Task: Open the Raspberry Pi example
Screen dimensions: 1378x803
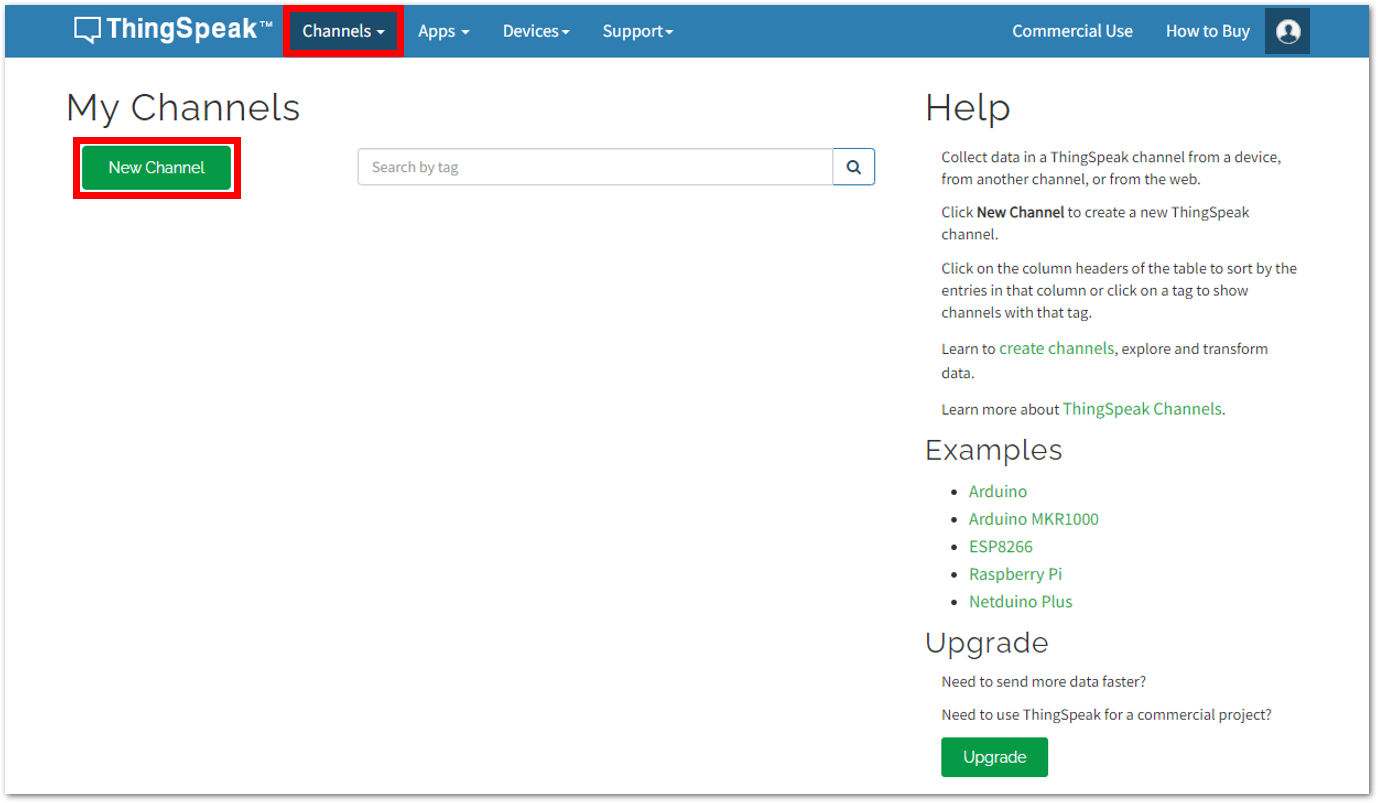Action: (x=1015, y=574)
